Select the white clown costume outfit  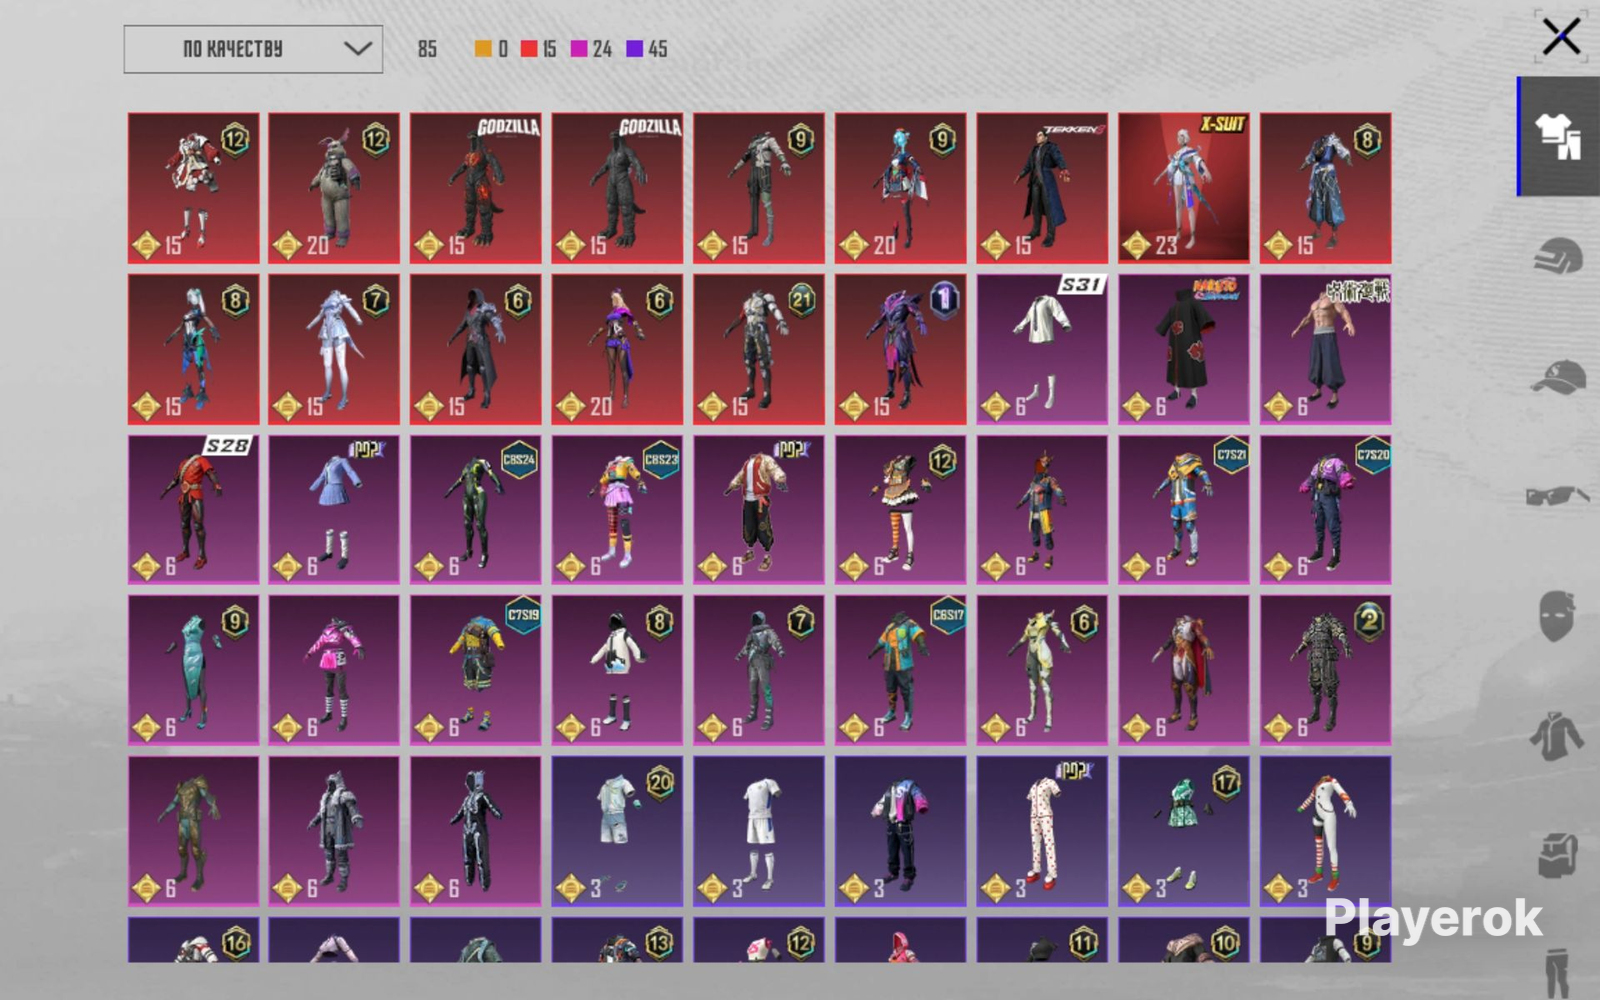pos(1325,831)
